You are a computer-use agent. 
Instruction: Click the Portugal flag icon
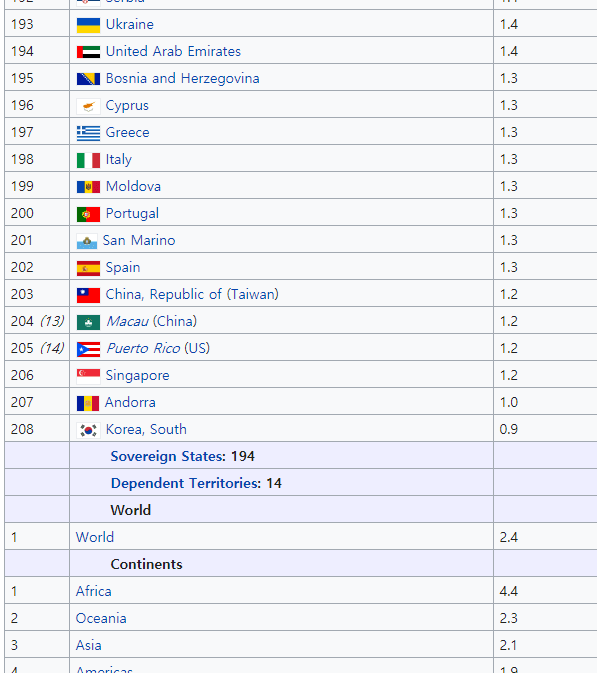click(x=88, y=214)
